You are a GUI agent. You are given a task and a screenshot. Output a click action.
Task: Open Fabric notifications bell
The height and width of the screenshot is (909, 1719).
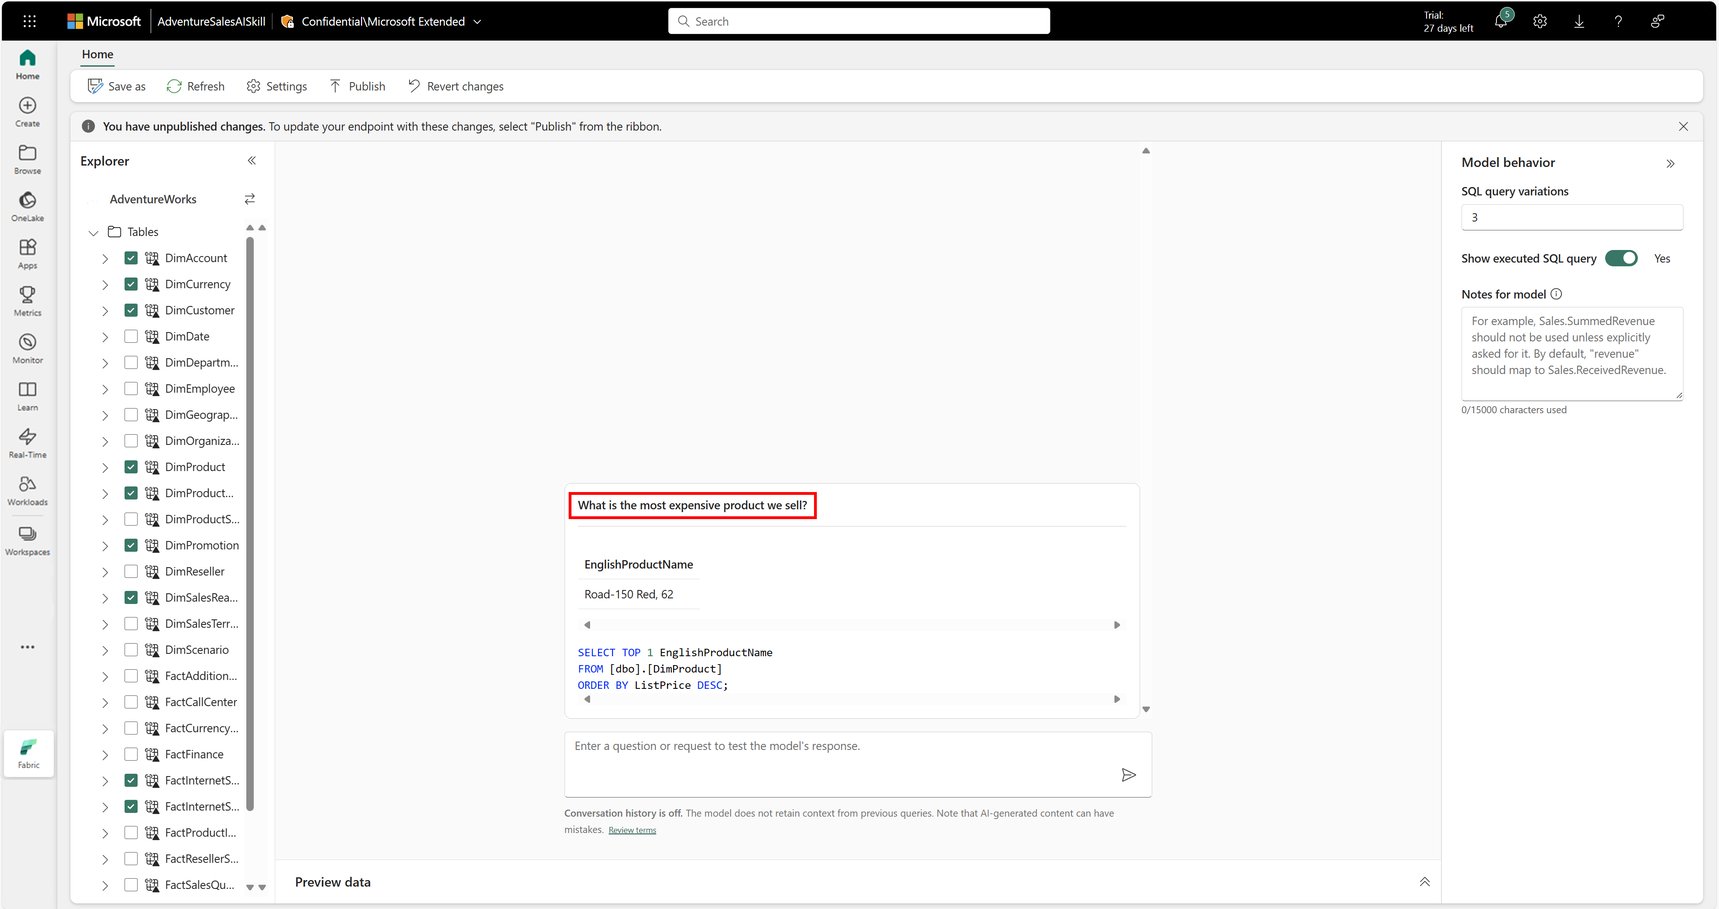1501,21
